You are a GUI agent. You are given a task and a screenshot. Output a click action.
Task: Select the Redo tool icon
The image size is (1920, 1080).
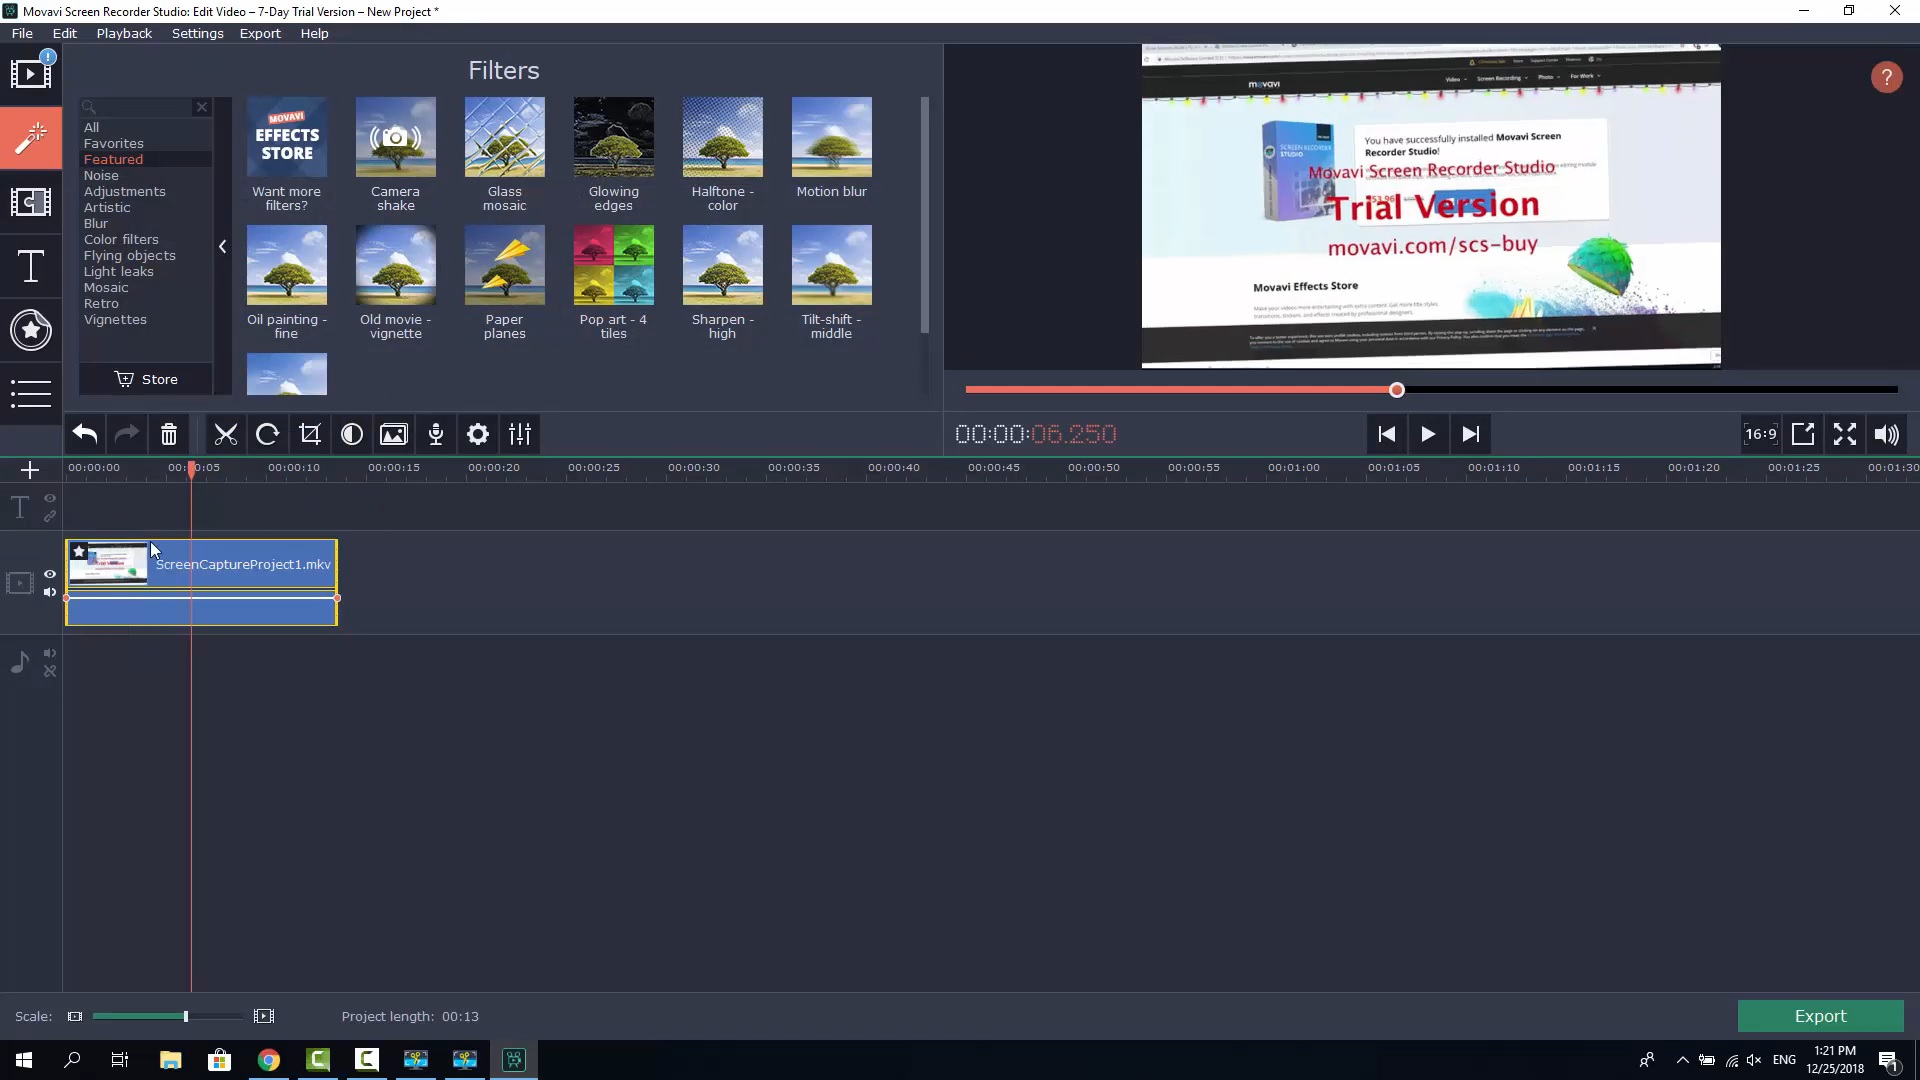127,434
